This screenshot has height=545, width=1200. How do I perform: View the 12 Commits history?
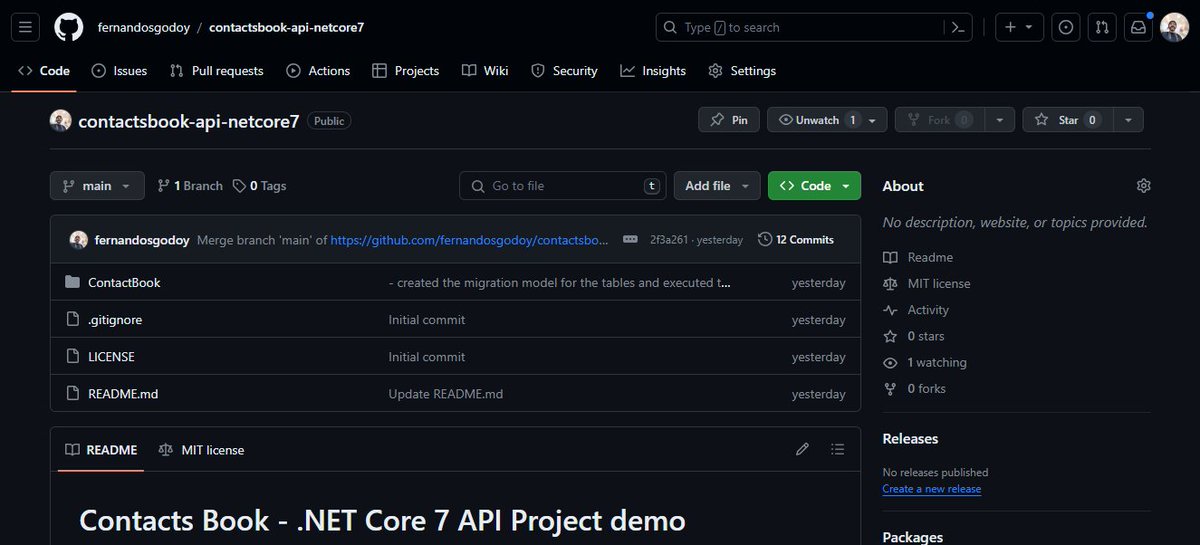(796, 240)
